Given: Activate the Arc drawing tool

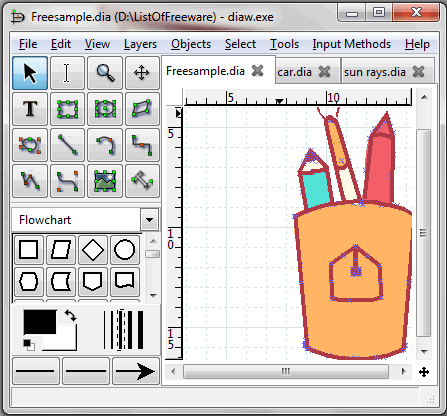Looking at the screenshot, I should click(105, 145).
